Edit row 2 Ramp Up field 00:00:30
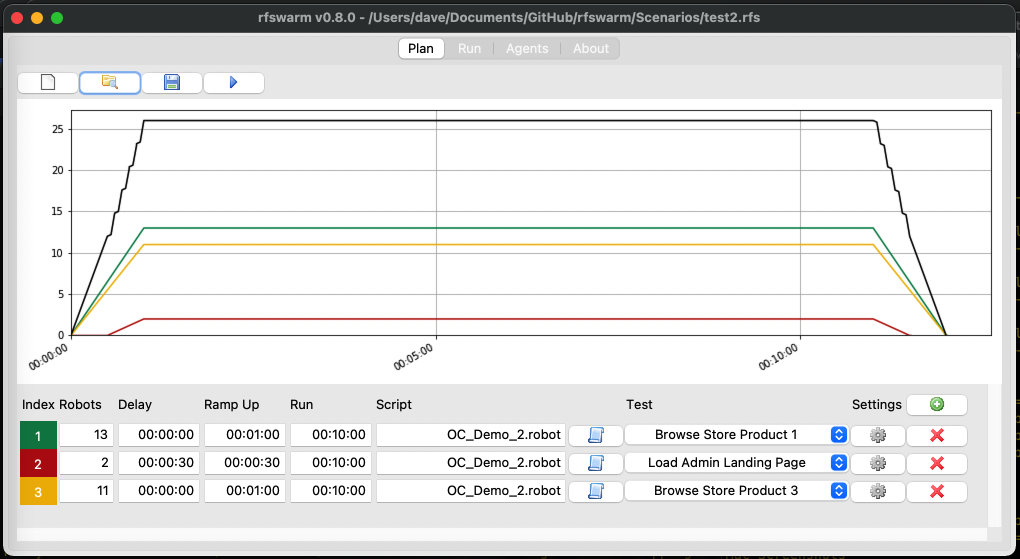The image size is (1020, 559). coord(245,463)
